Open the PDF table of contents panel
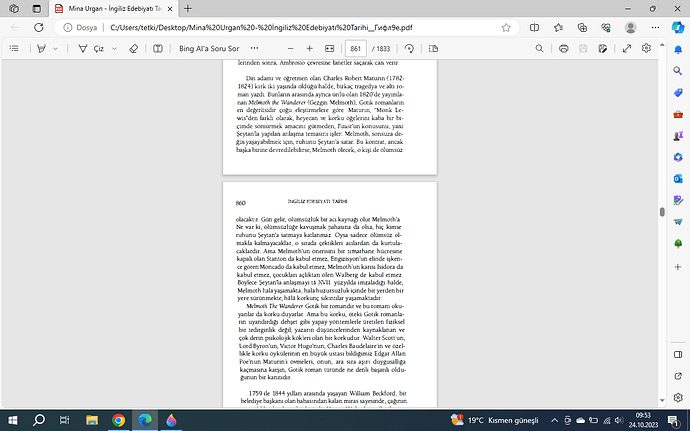The width and height of the screenshot is (690, 431). point(15,48)
